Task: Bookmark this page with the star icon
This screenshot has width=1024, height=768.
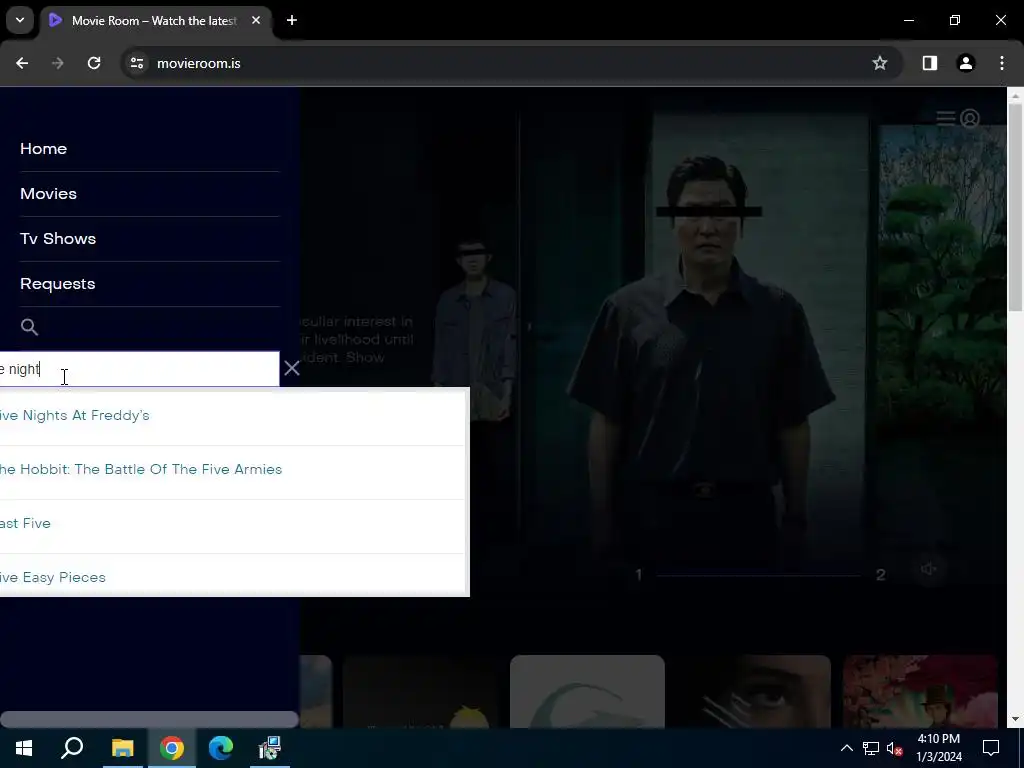Action: coord(880,63)
